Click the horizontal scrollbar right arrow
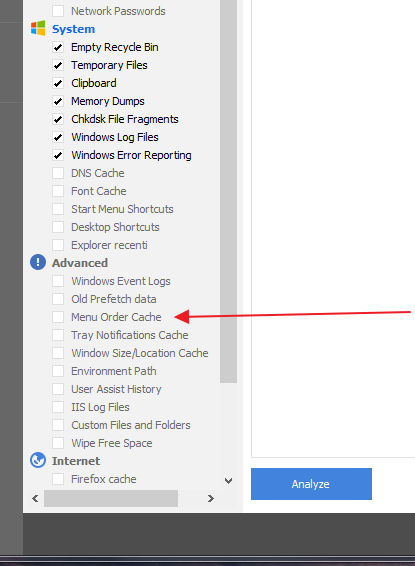This screenshot has width=415, height=566. coord(211,498)
